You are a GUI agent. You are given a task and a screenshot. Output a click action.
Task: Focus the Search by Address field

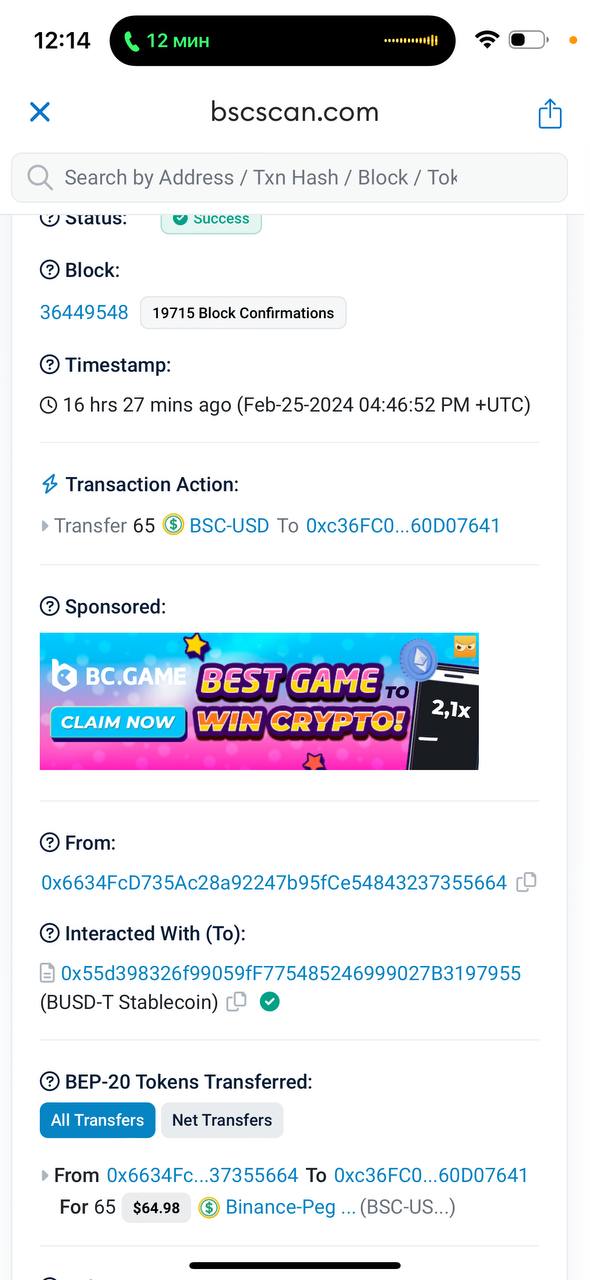click(289, 178)
